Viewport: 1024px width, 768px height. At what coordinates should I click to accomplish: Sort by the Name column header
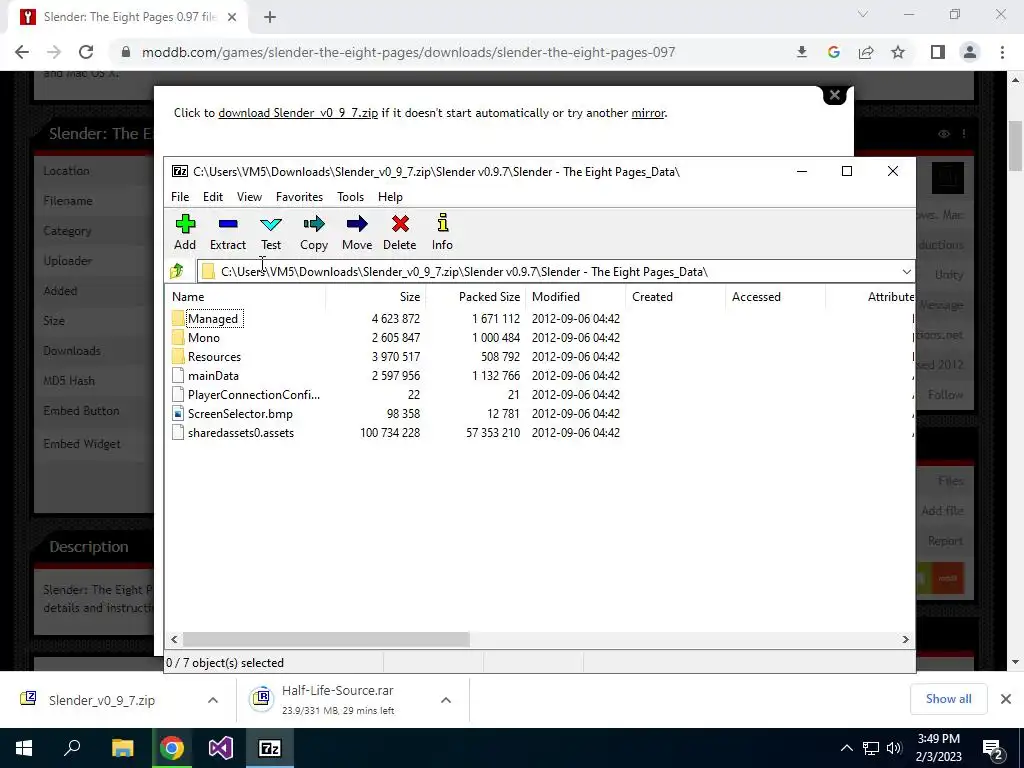(245, 296)
